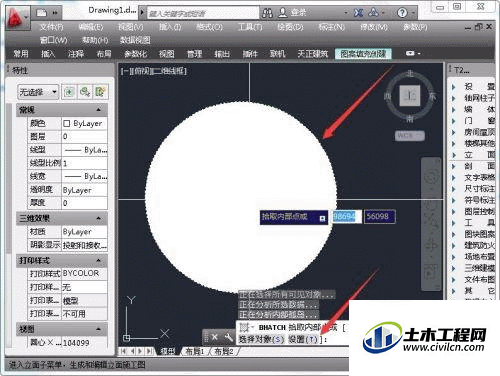Click the close X on the command line
The image size is (500, 376).
(x=215, y=337)
